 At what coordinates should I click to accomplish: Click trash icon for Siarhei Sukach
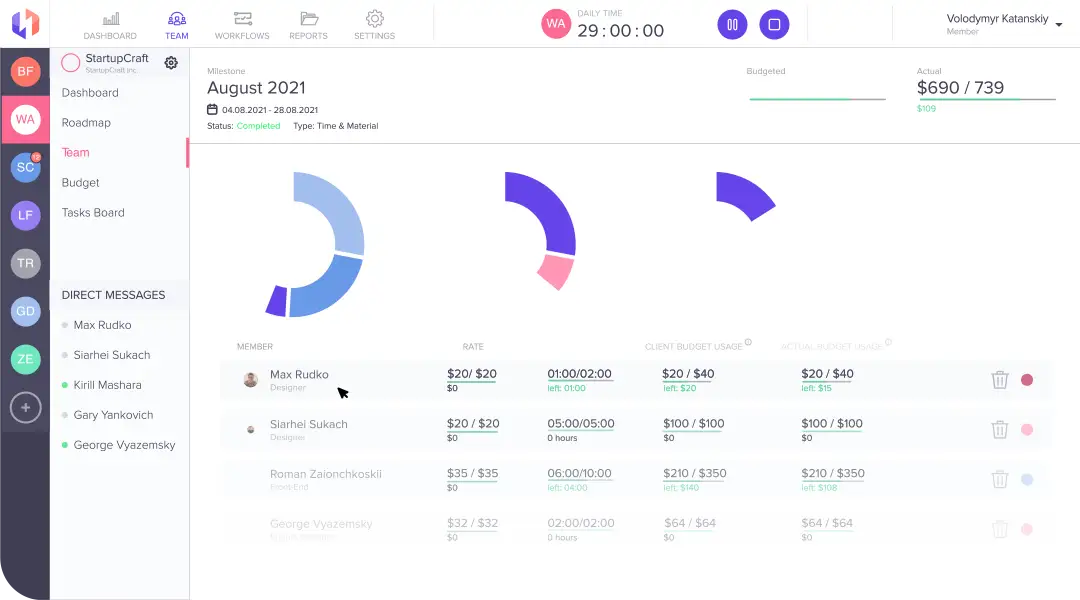coord(999,430)
